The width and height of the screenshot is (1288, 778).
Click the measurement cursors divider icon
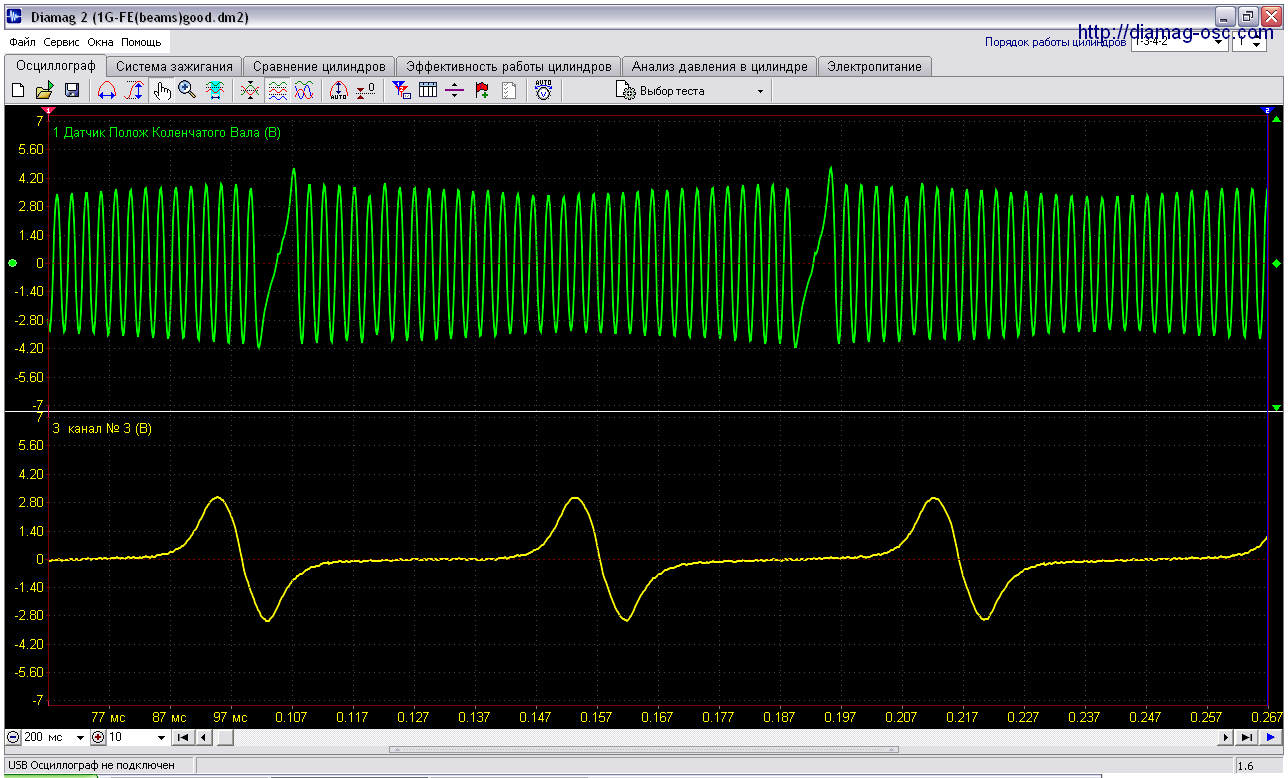[455, 91]
